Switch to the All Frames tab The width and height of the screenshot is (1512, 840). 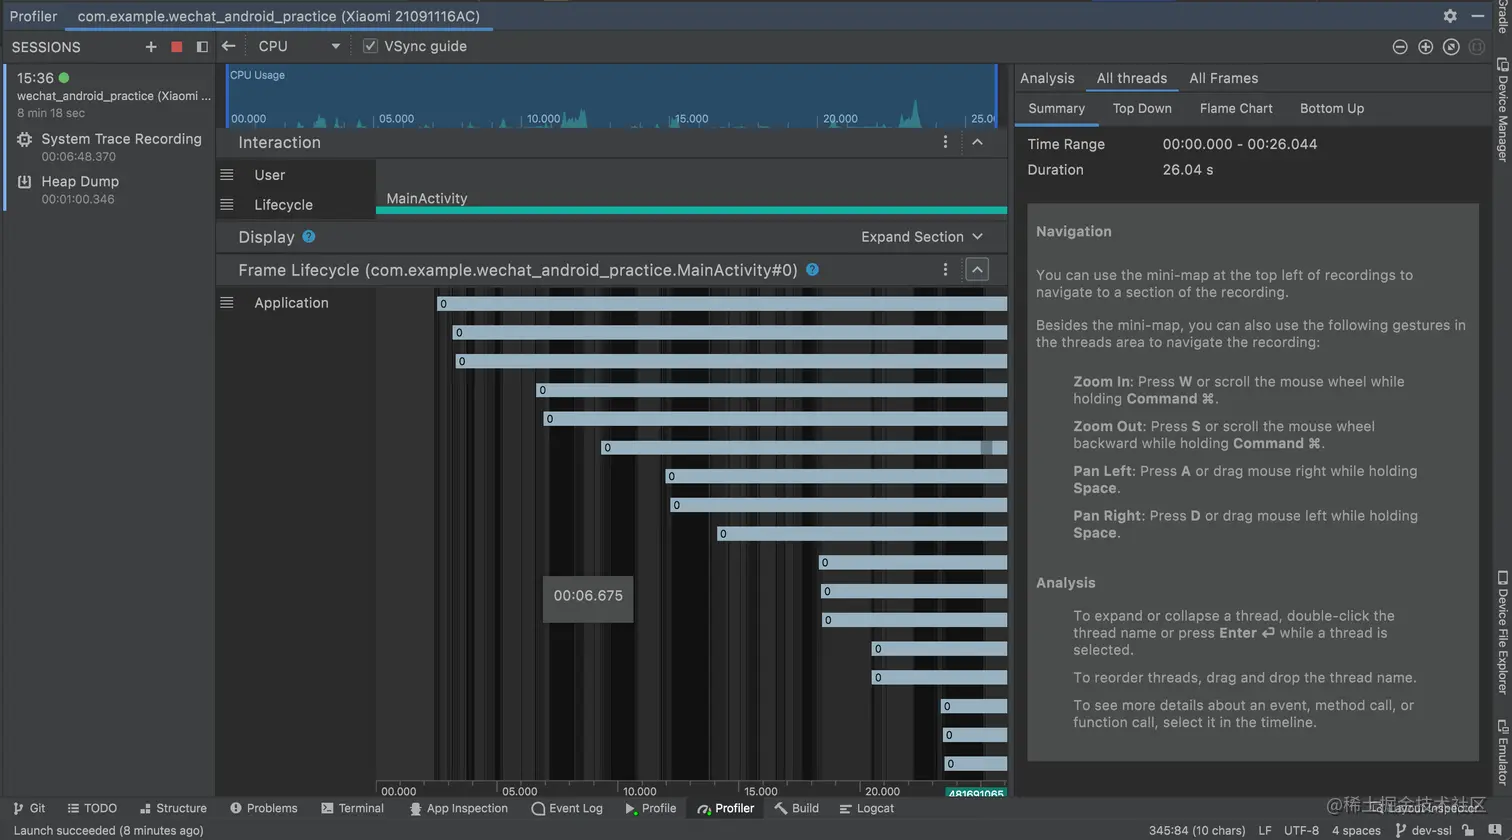pos(1224,78)
